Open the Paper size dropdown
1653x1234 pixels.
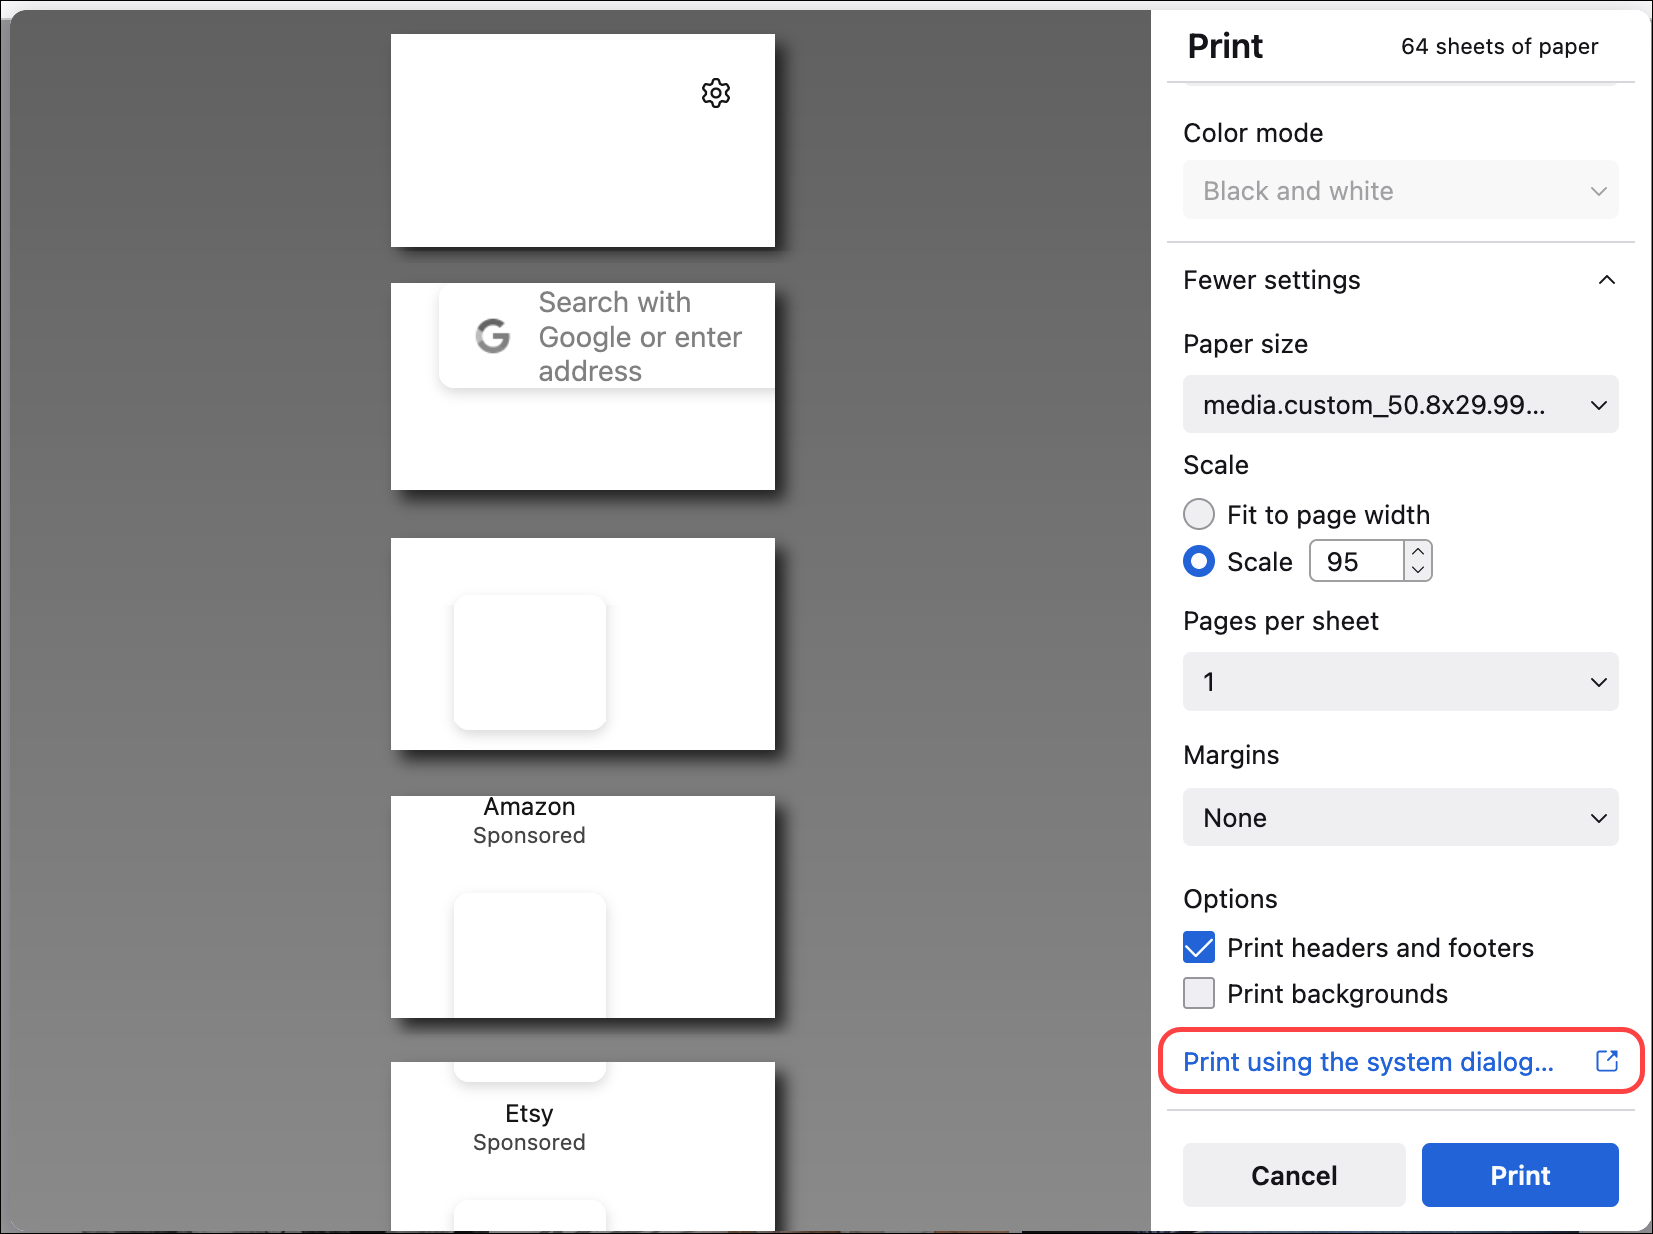pos(1400,404)
